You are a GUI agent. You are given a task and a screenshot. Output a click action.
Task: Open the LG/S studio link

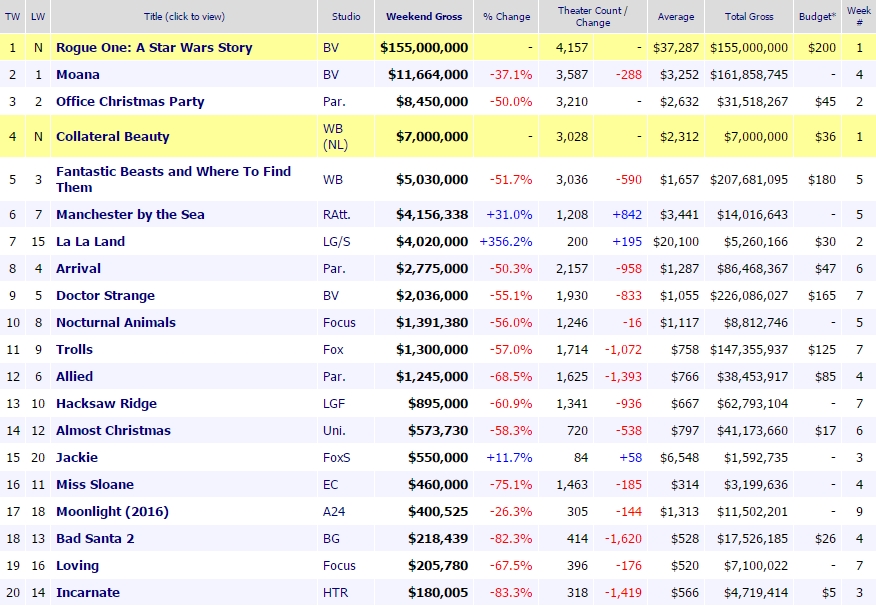336,242
